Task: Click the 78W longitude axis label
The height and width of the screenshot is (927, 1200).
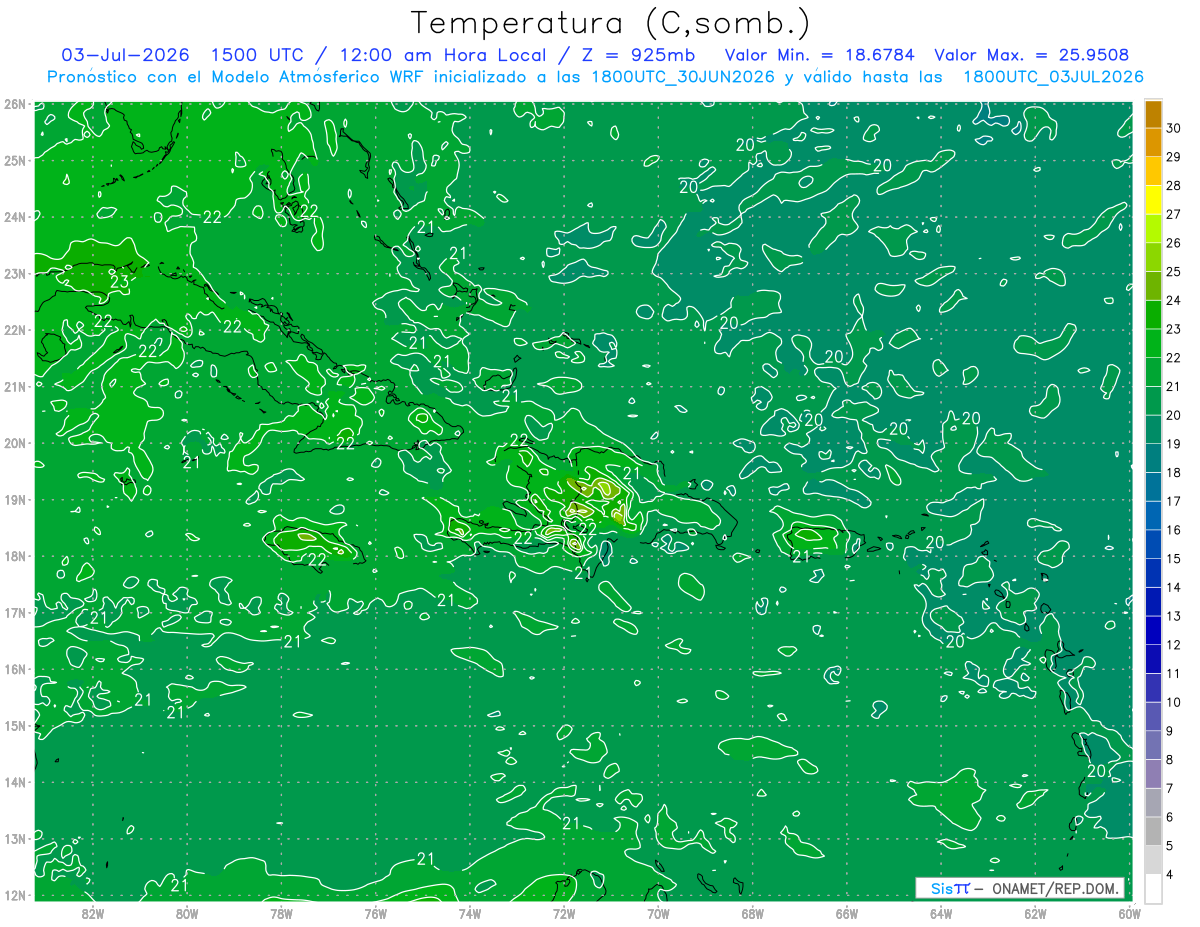Action: (x=281, y=913)
